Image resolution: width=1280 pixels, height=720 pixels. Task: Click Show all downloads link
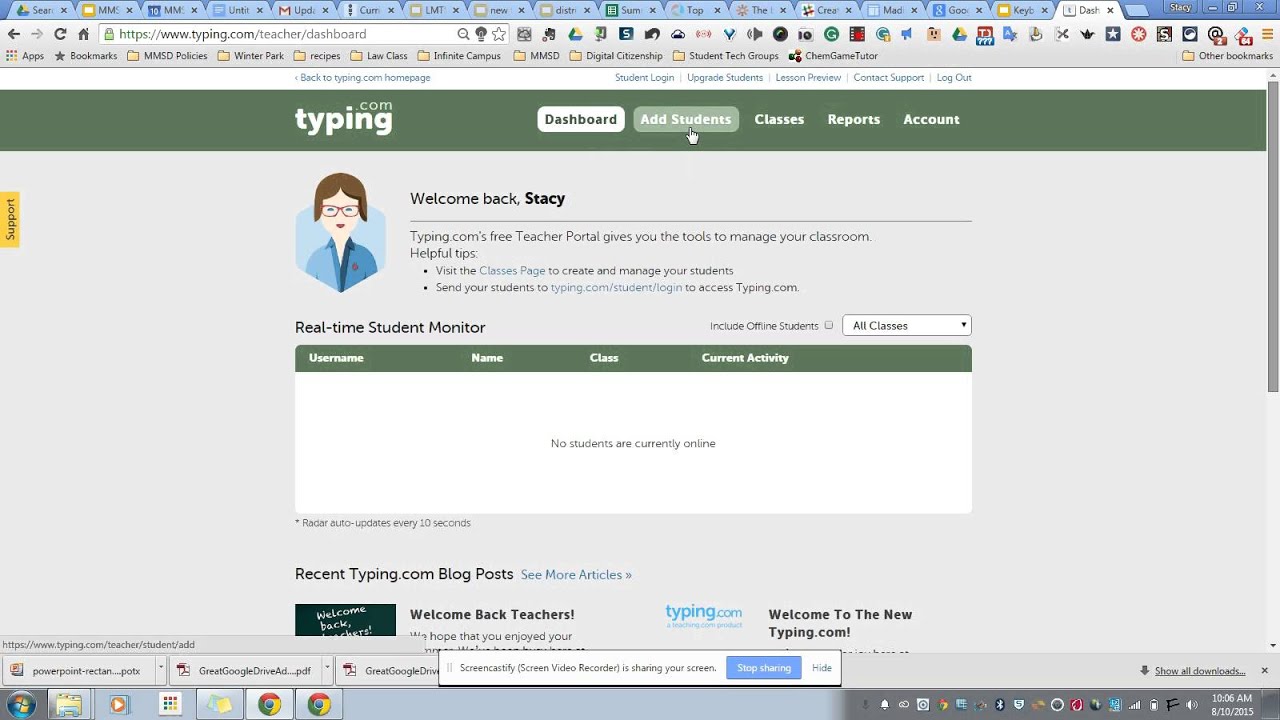[1200, 671]
